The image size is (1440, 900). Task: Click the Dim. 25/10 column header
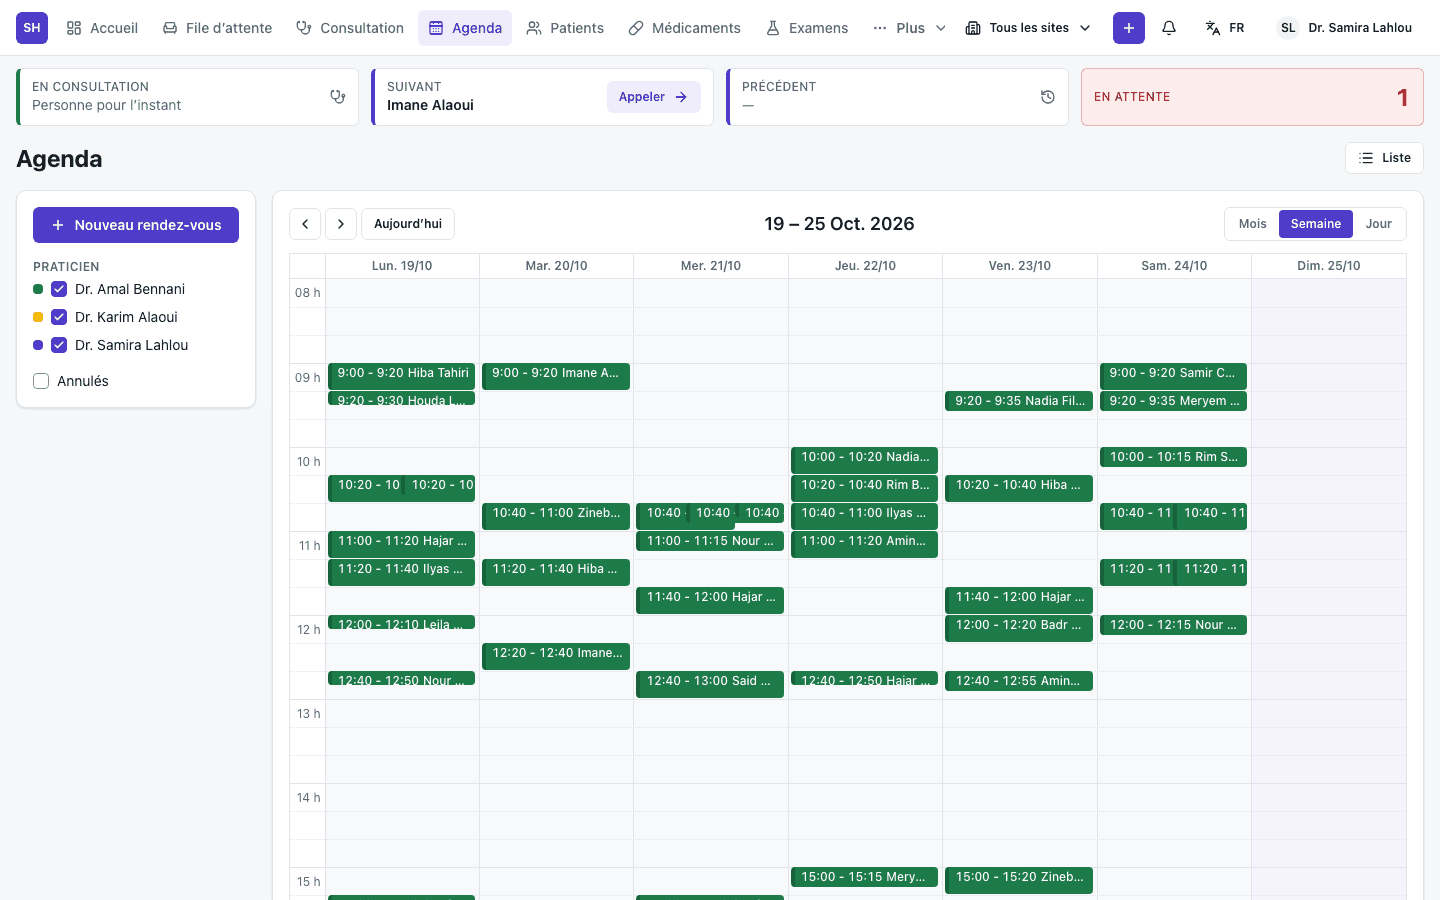click(x=1329, y=266)
